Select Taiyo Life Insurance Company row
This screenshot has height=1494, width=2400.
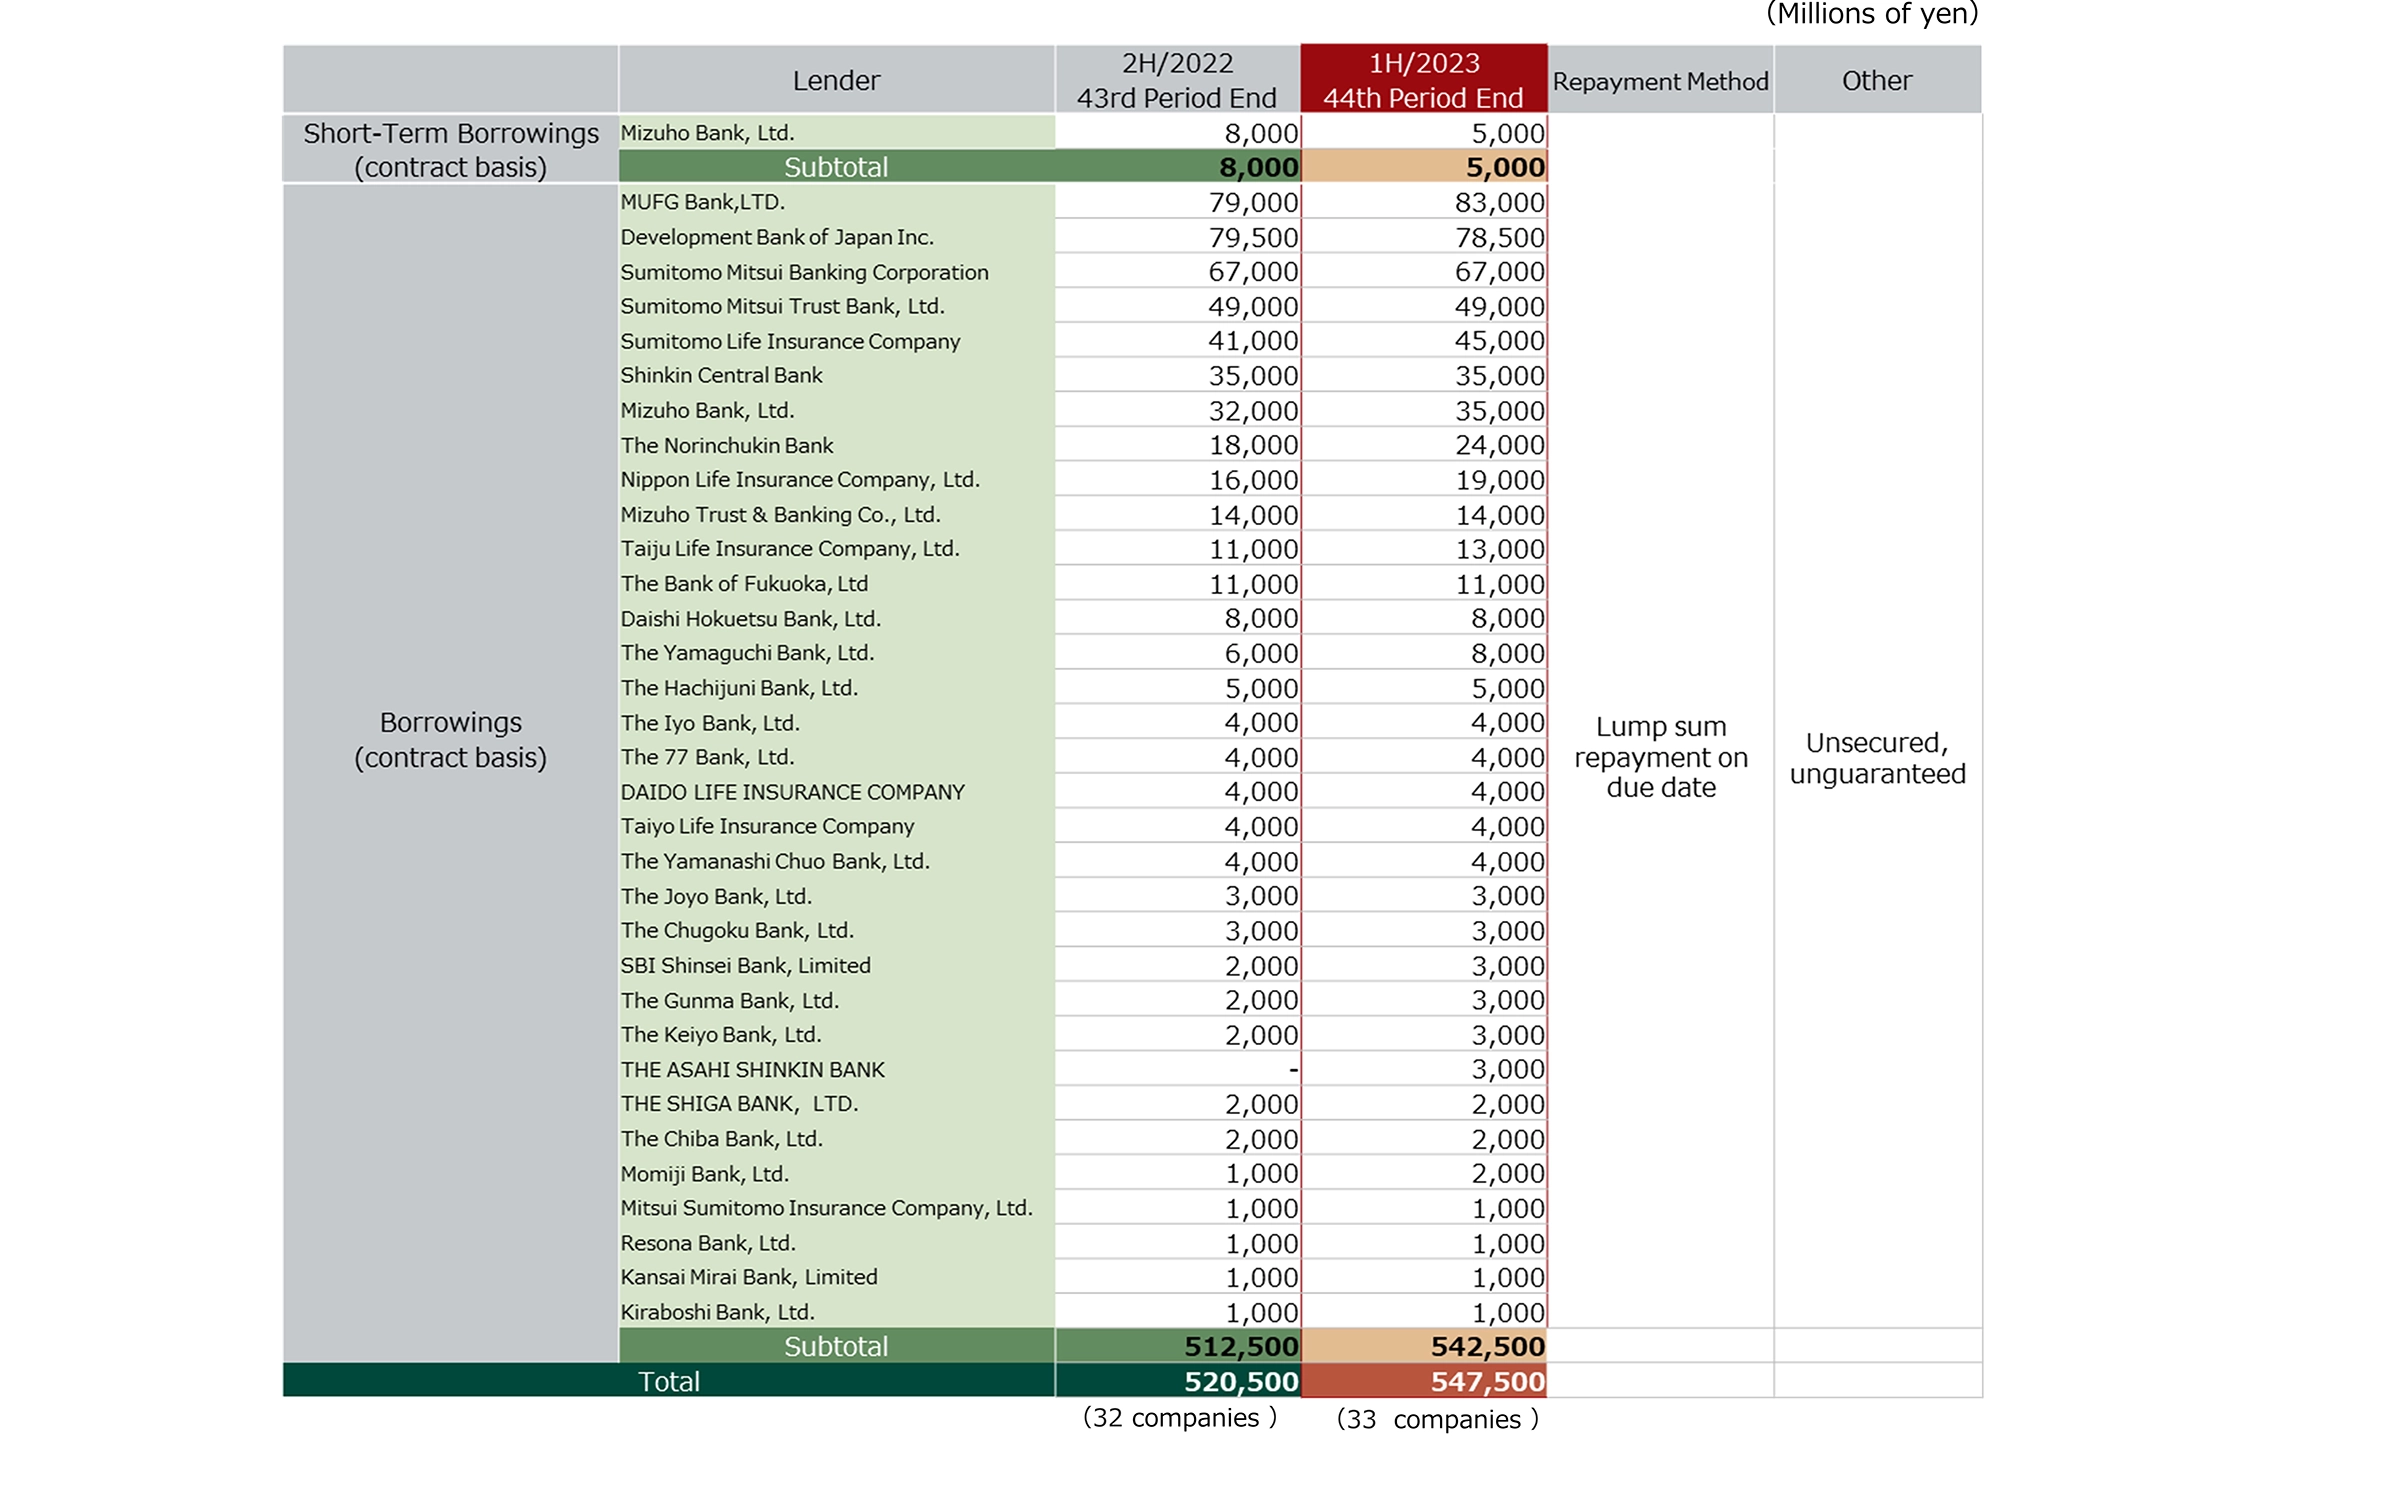1083,826
